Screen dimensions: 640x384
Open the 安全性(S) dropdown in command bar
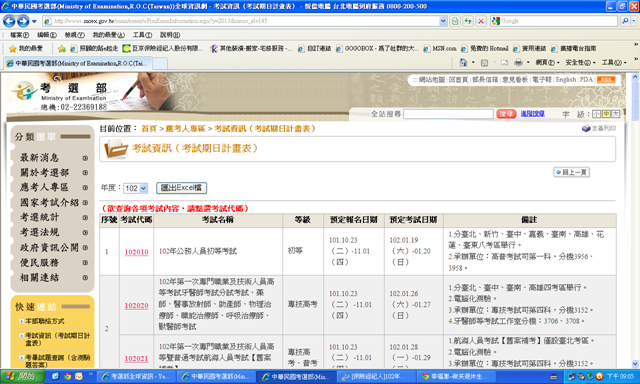pos(580,63)
